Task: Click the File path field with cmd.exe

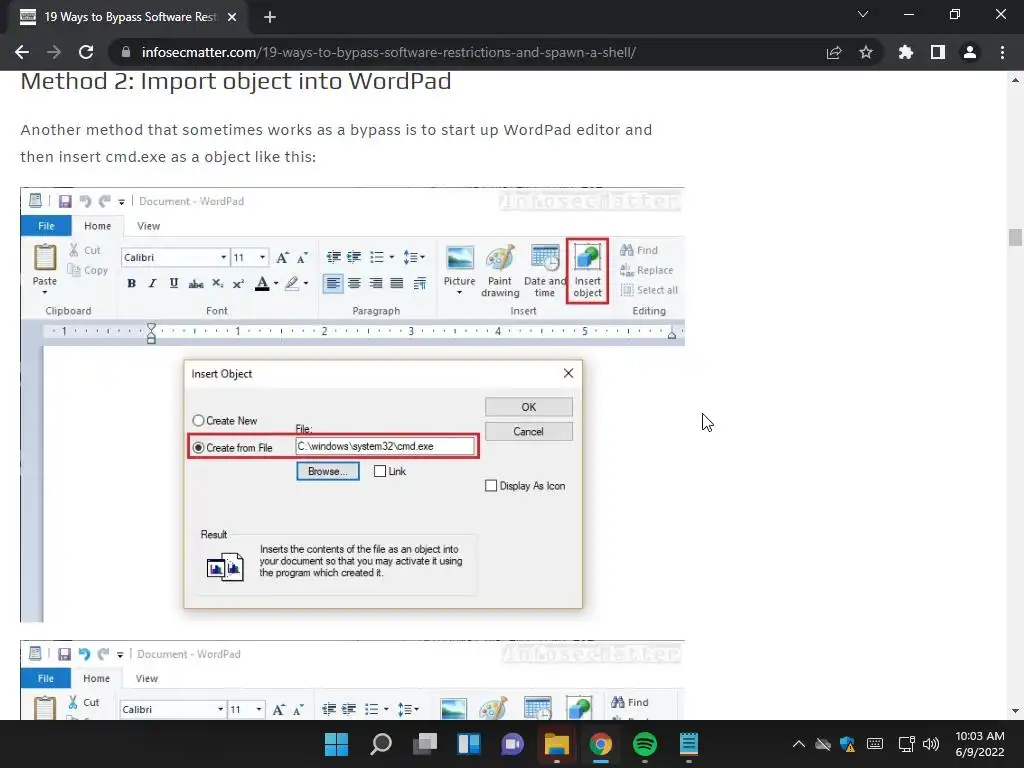Action: click(385, 446)
